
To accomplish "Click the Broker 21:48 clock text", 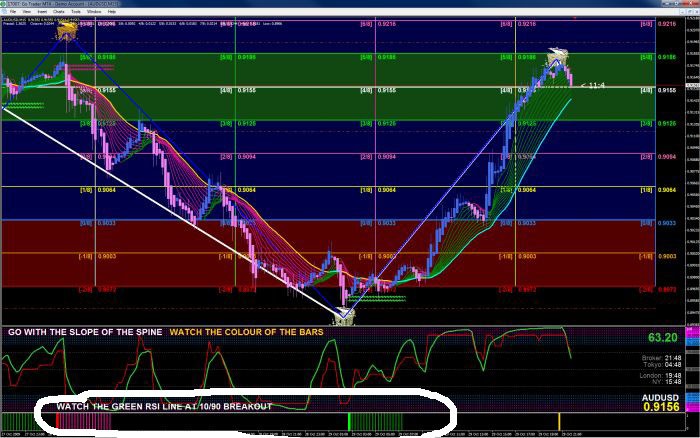I will point(661,358).
